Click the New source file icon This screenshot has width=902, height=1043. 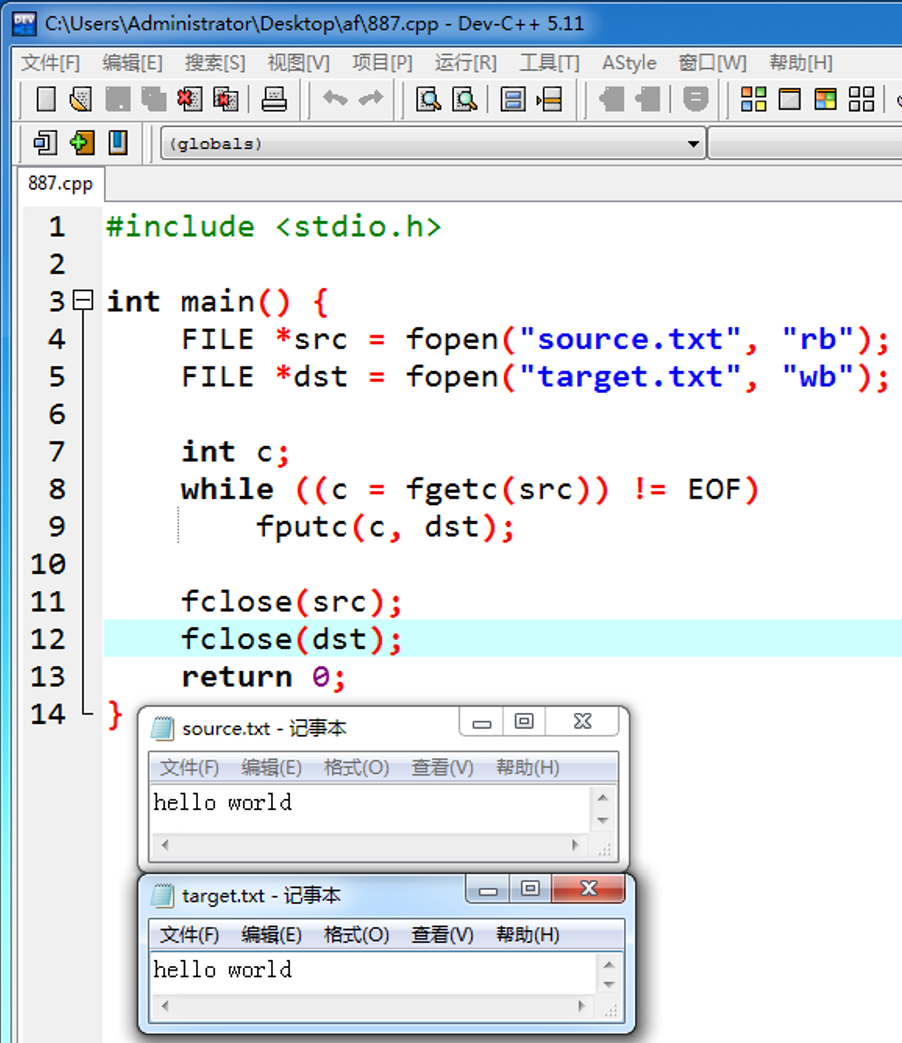tap(46, 100)
